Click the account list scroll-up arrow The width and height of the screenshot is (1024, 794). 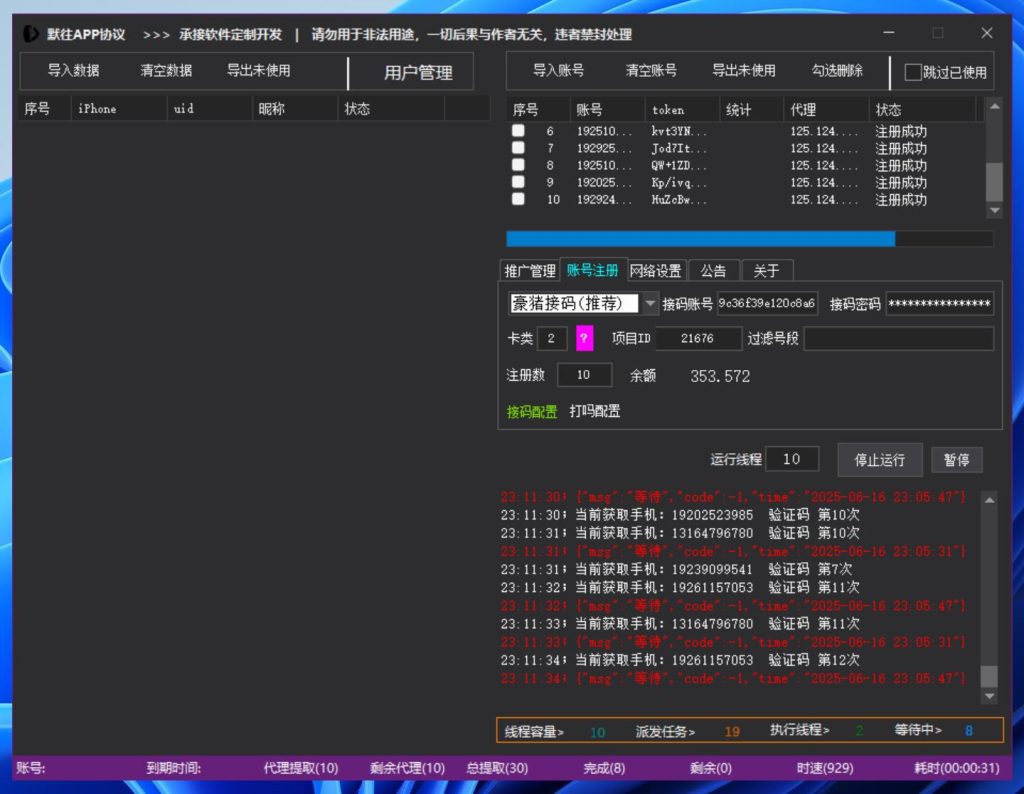[993, 106]
